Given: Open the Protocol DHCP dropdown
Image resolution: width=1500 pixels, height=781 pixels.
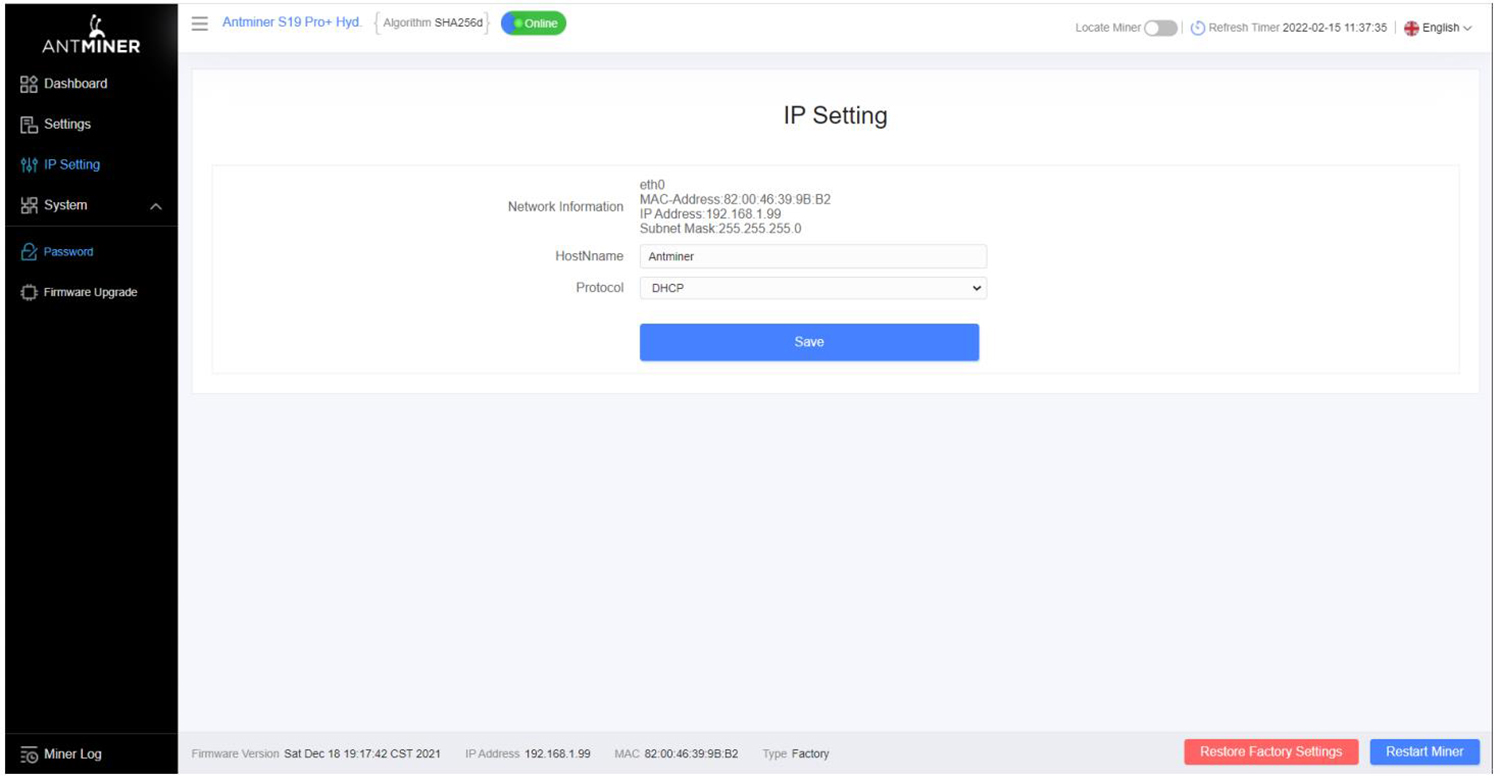Looking at the screenshot, I should click(x=812, y=288).
